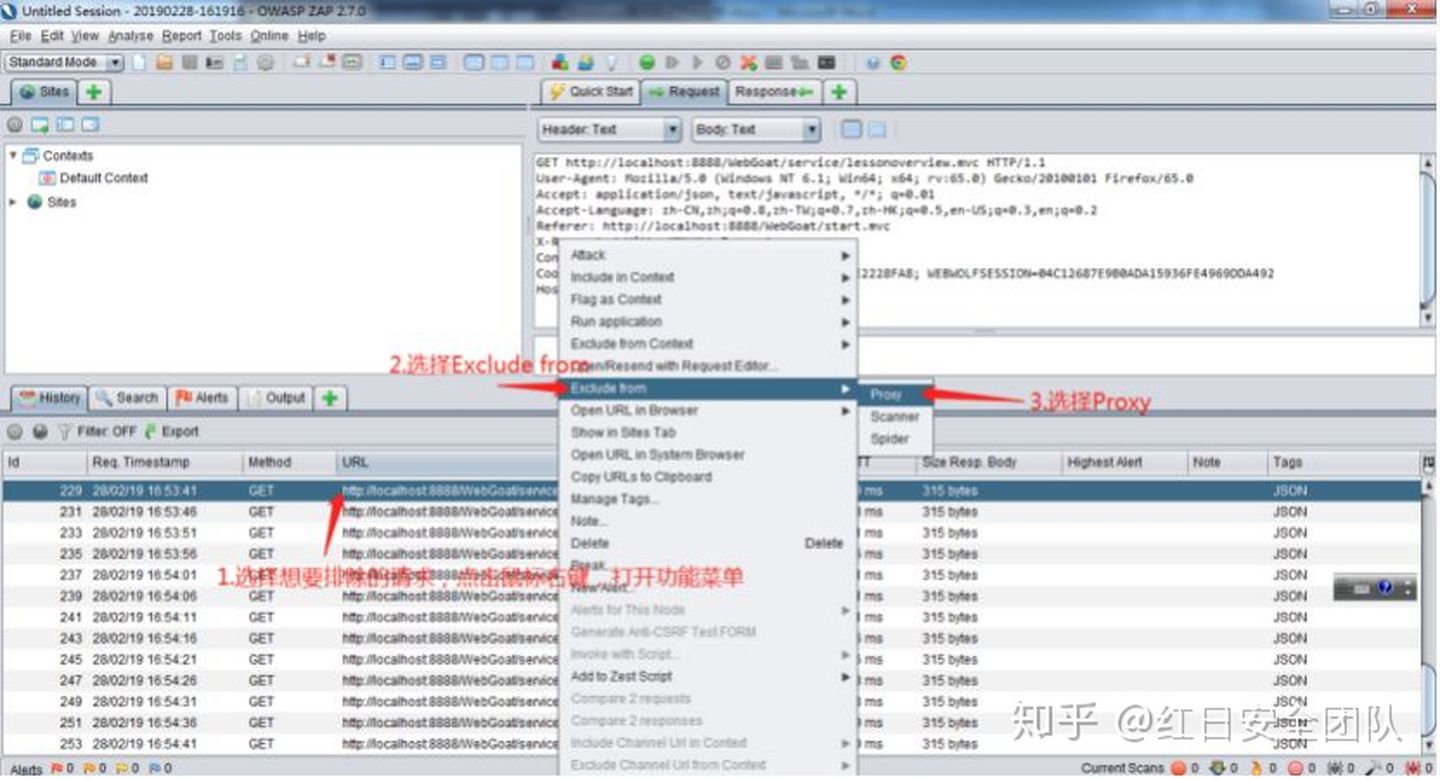Screen dimensions: 1440x779
Task: Select Open URL in Browser menu entry
Action: [x=707, y=410]
